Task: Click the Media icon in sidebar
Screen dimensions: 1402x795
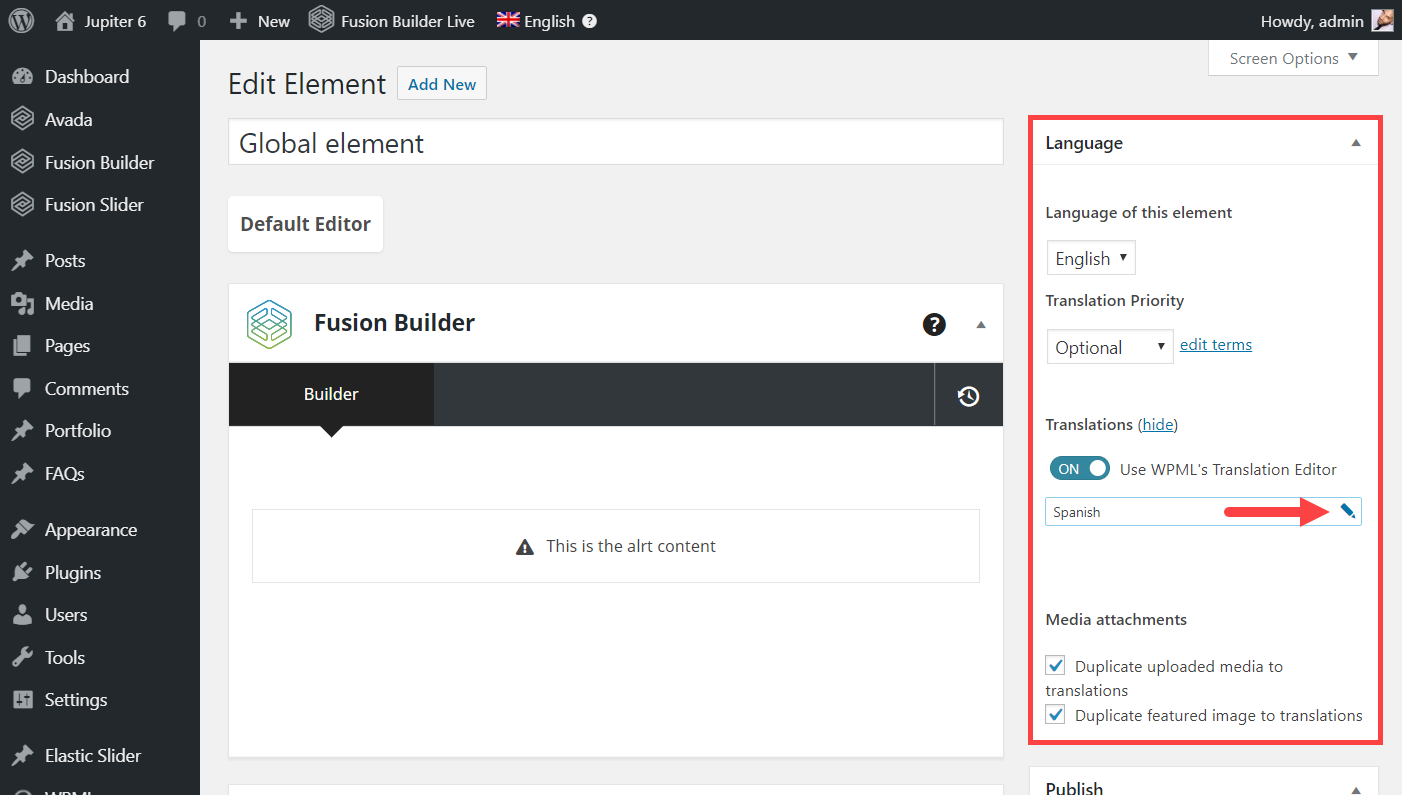Action: pyautogui.click(x=22, y=304)
